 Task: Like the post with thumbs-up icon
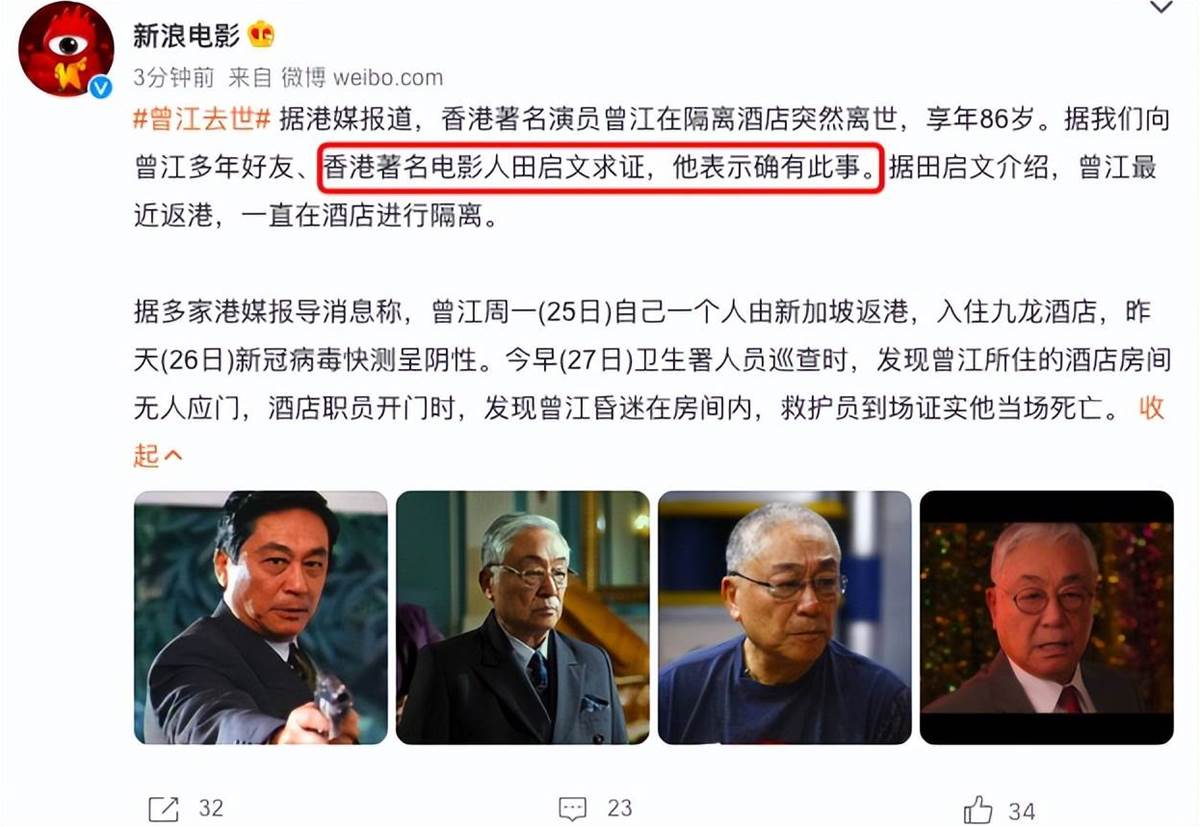977,809
